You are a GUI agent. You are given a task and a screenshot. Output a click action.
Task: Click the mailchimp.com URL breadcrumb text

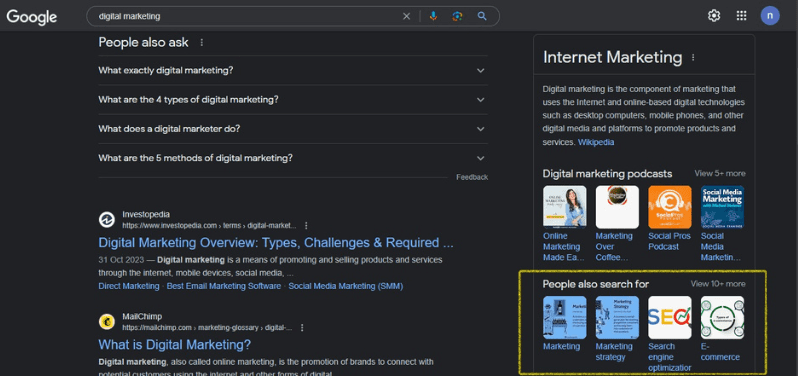[x=207, y=328]
